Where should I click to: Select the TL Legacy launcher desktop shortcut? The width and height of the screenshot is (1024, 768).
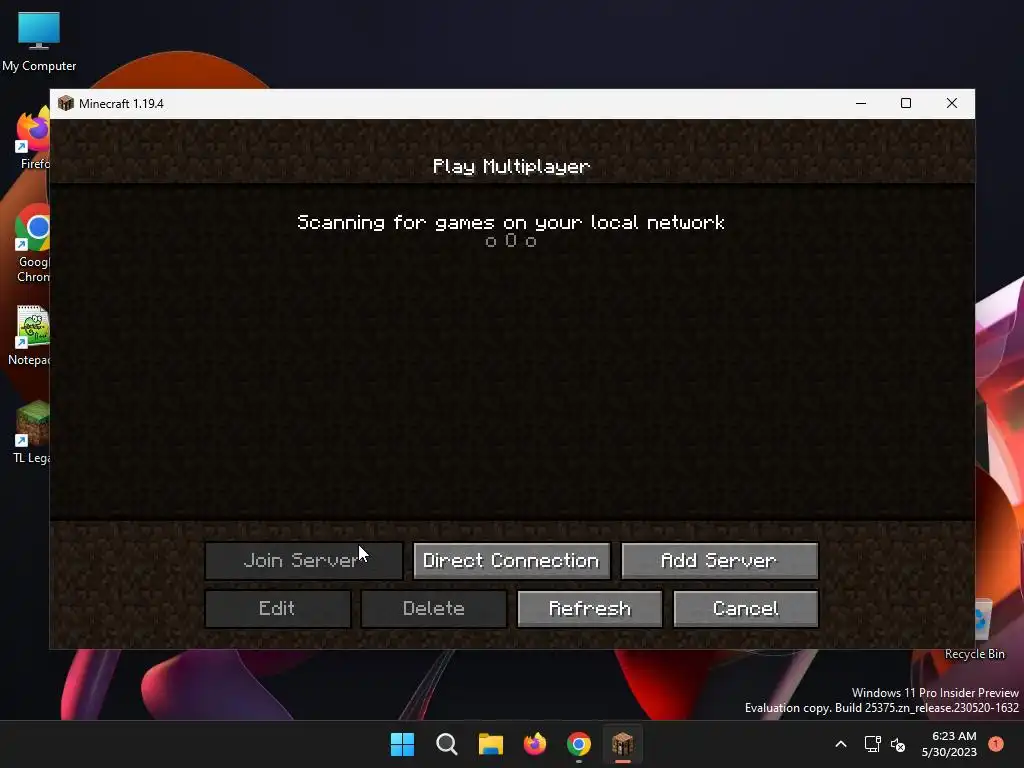[31, 432]
